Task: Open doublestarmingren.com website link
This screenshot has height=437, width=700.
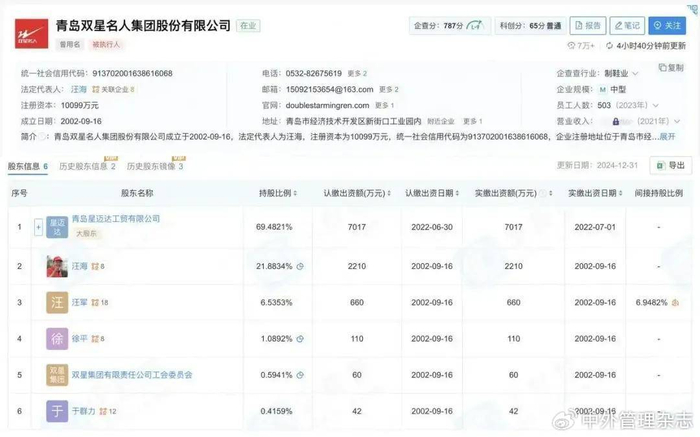Action: (x=327, y=105)
